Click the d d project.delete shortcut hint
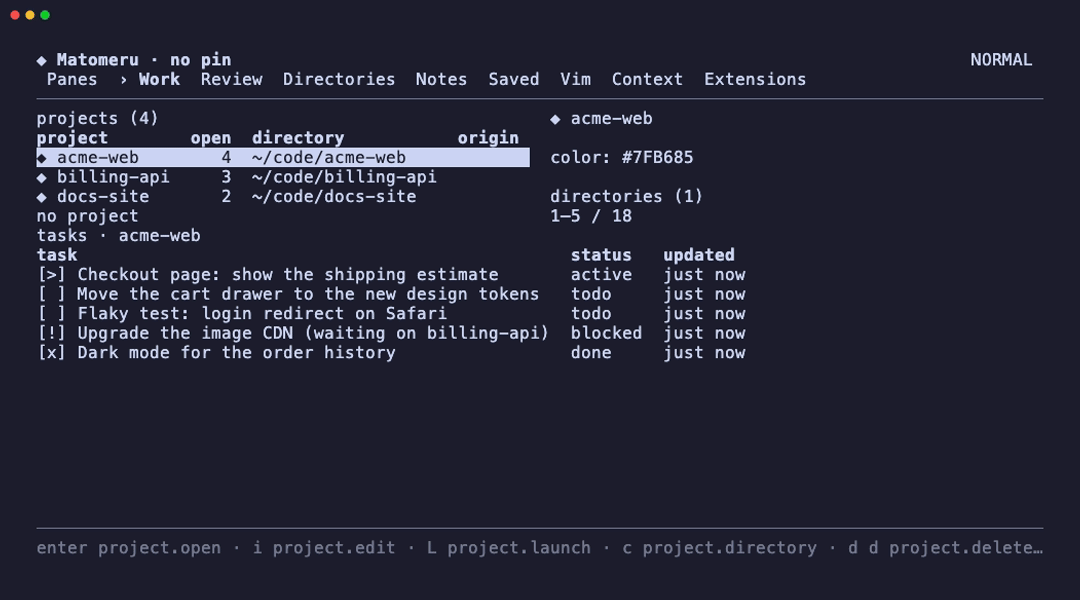 pyautogui.click(x=946, y=548)
